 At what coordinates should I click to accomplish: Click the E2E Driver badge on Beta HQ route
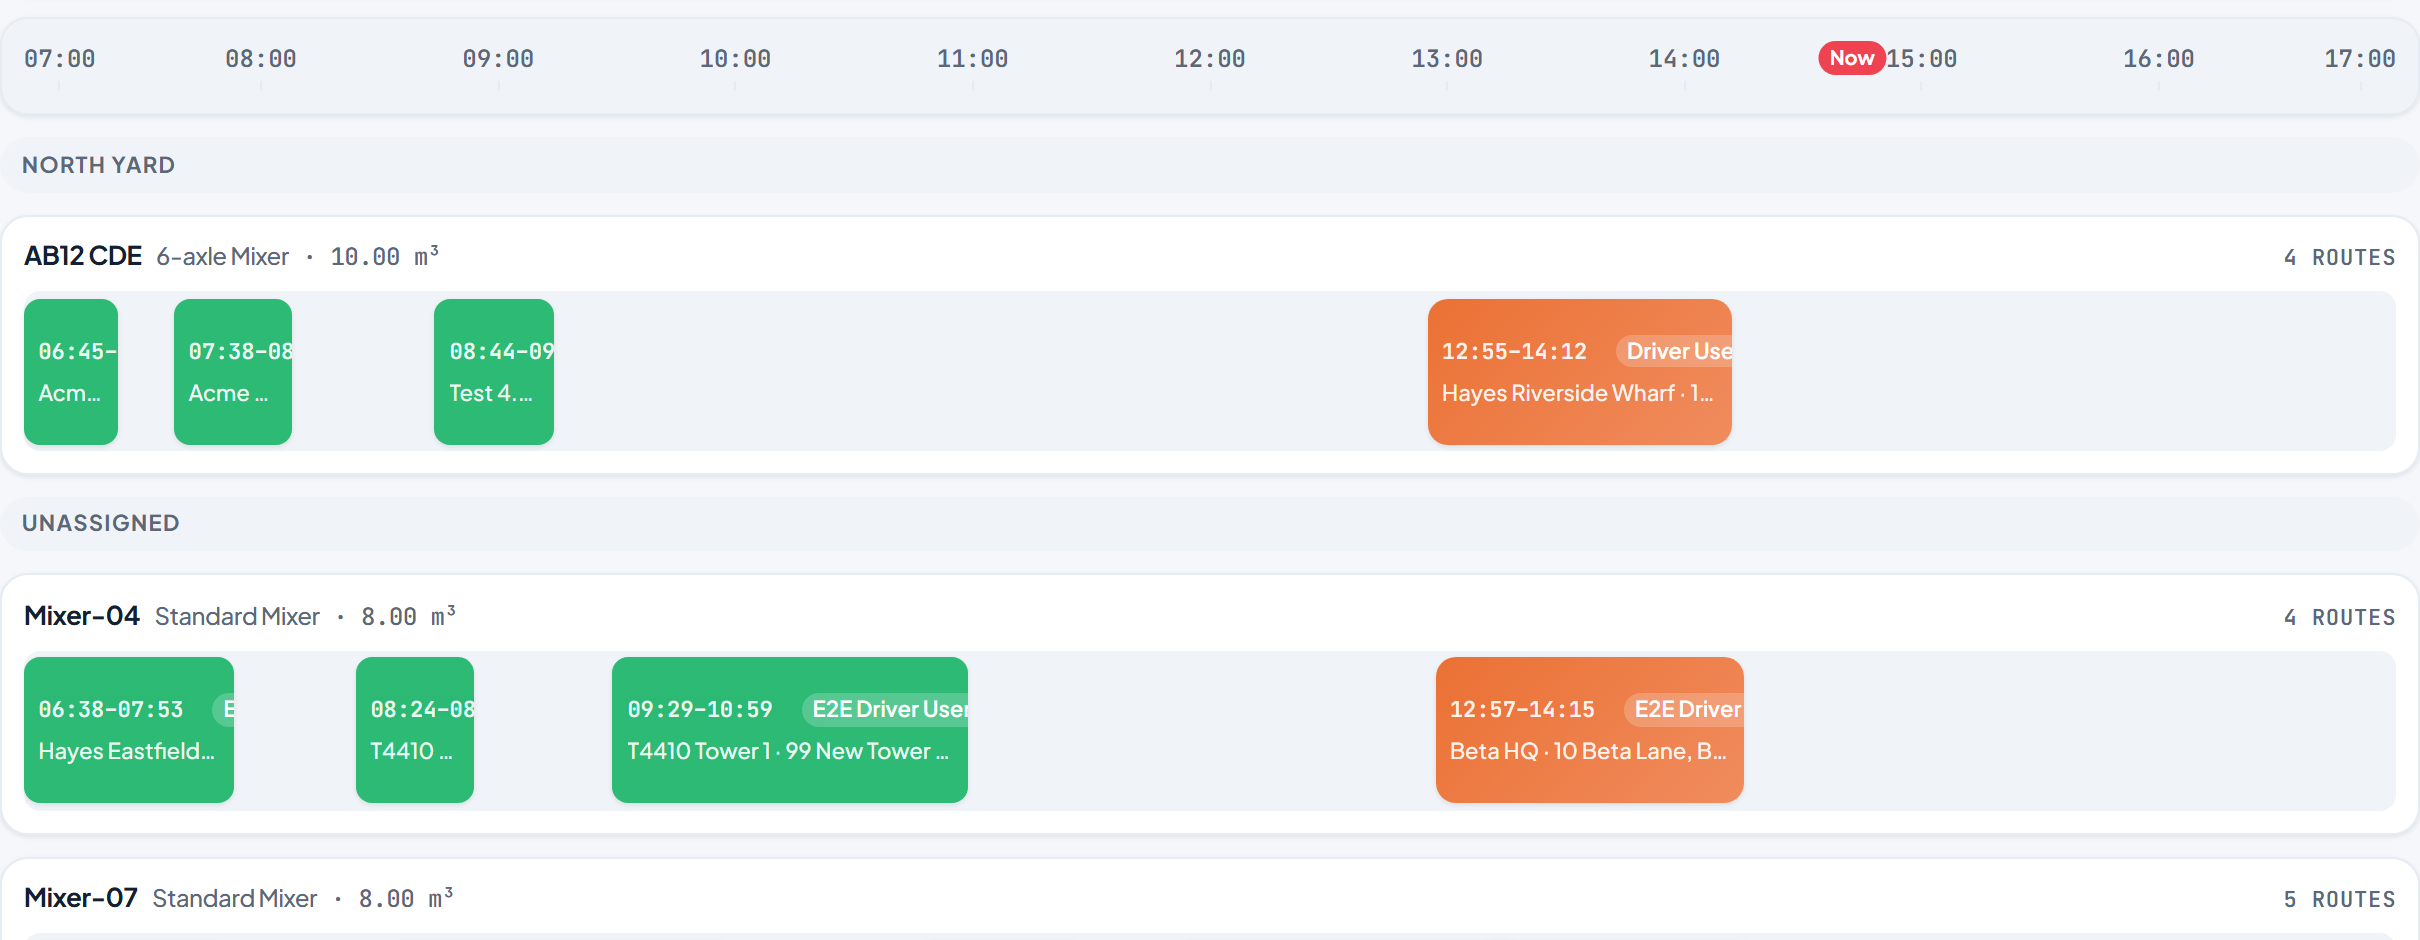coord(1685,709)
